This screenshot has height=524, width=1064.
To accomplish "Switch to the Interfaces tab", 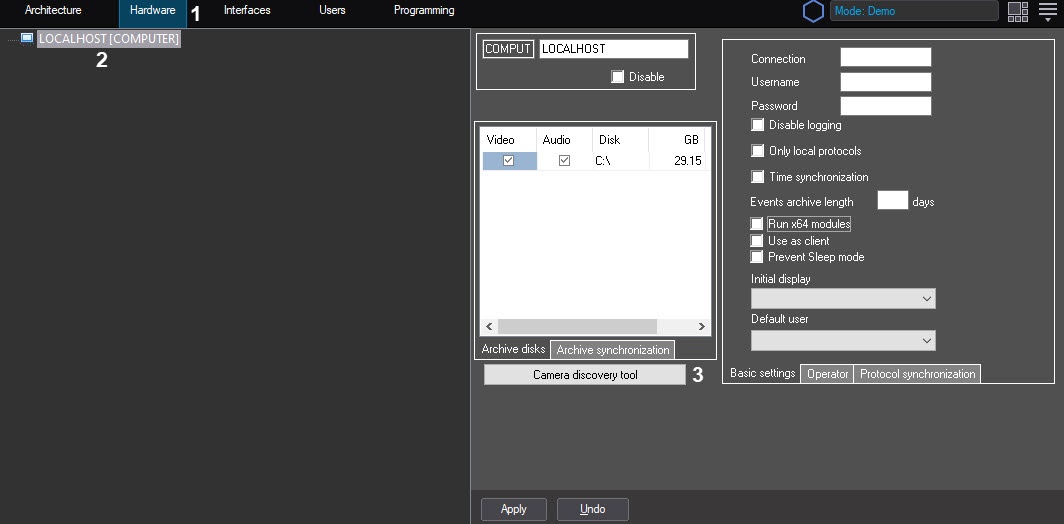I will point(247,11).
